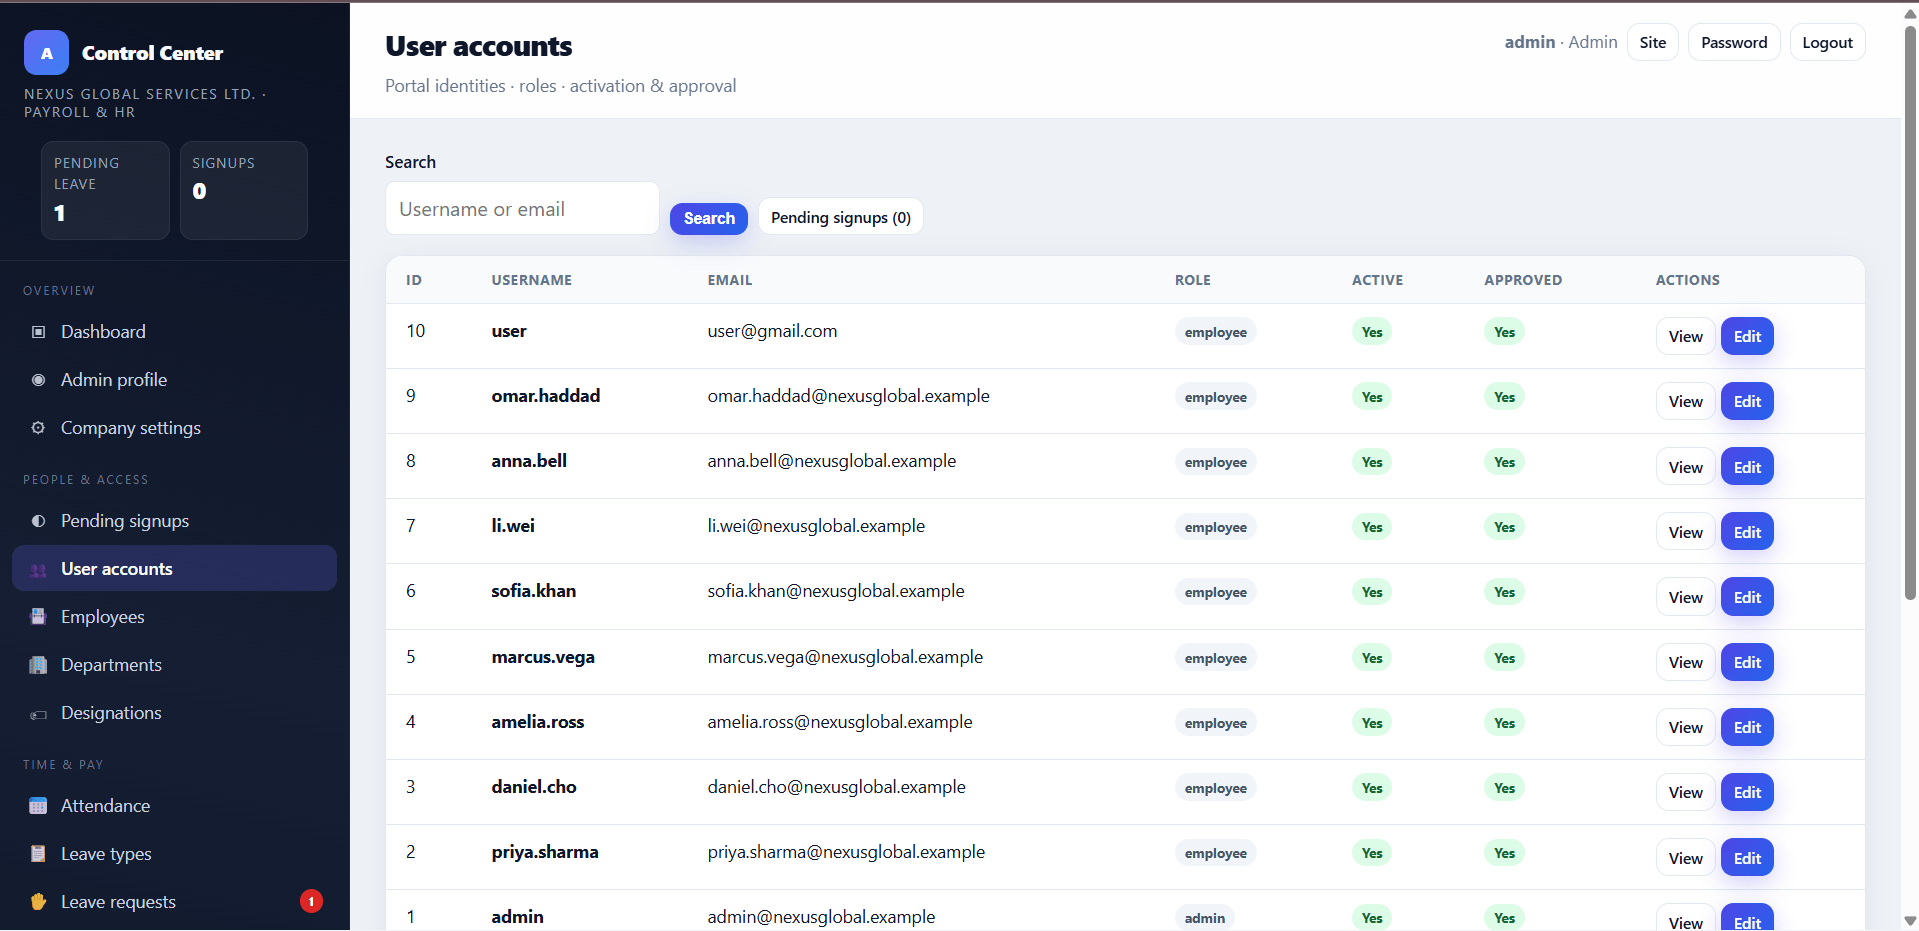Click the Site button in the header

(x=1653, y=42)
